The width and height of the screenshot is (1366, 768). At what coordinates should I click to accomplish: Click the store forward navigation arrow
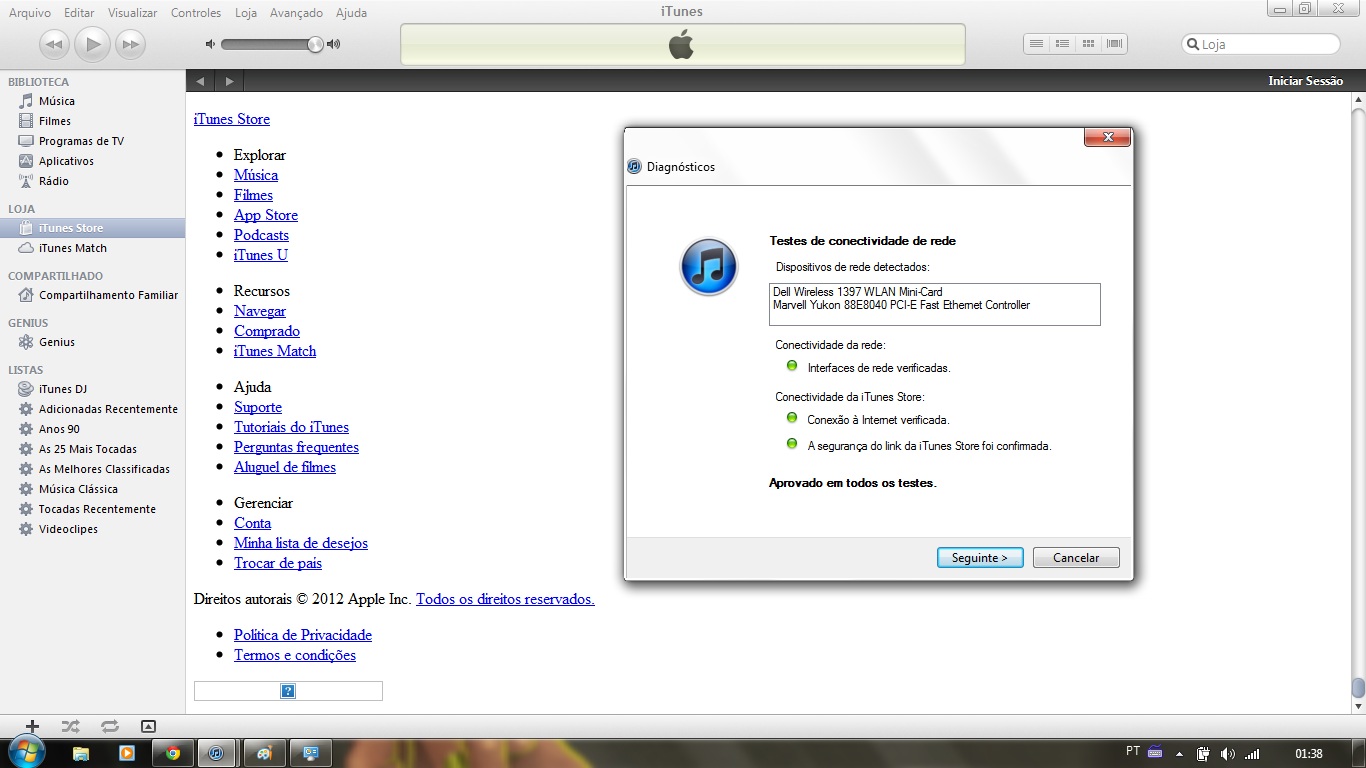(x=229, y=81)
